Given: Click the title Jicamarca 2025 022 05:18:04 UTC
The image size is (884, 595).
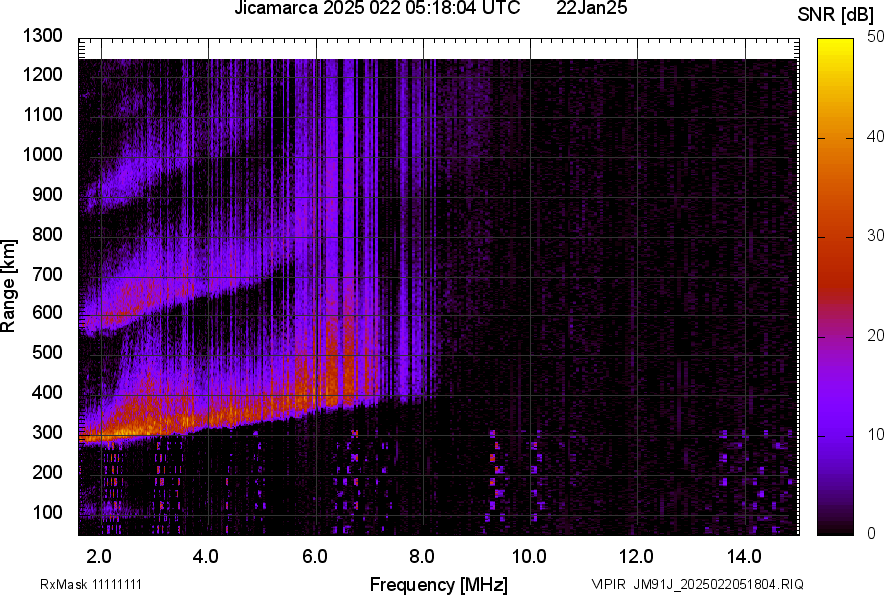Looking at the screenshot, I should (x=376, y=11).
